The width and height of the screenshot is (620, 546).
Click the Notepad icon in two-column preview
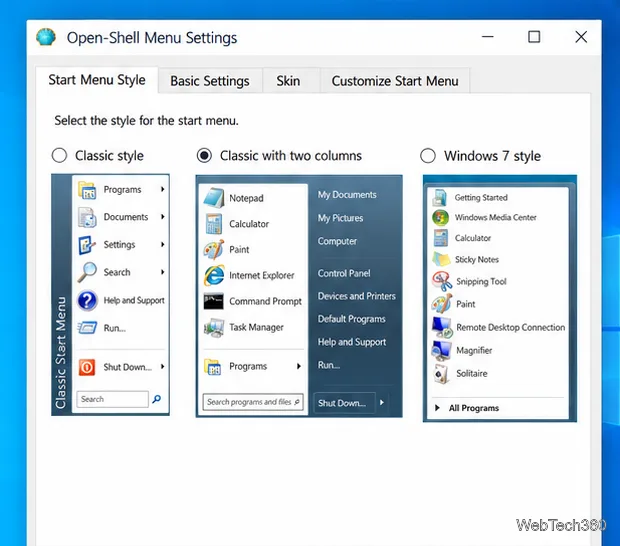click(x=214, y=198)
